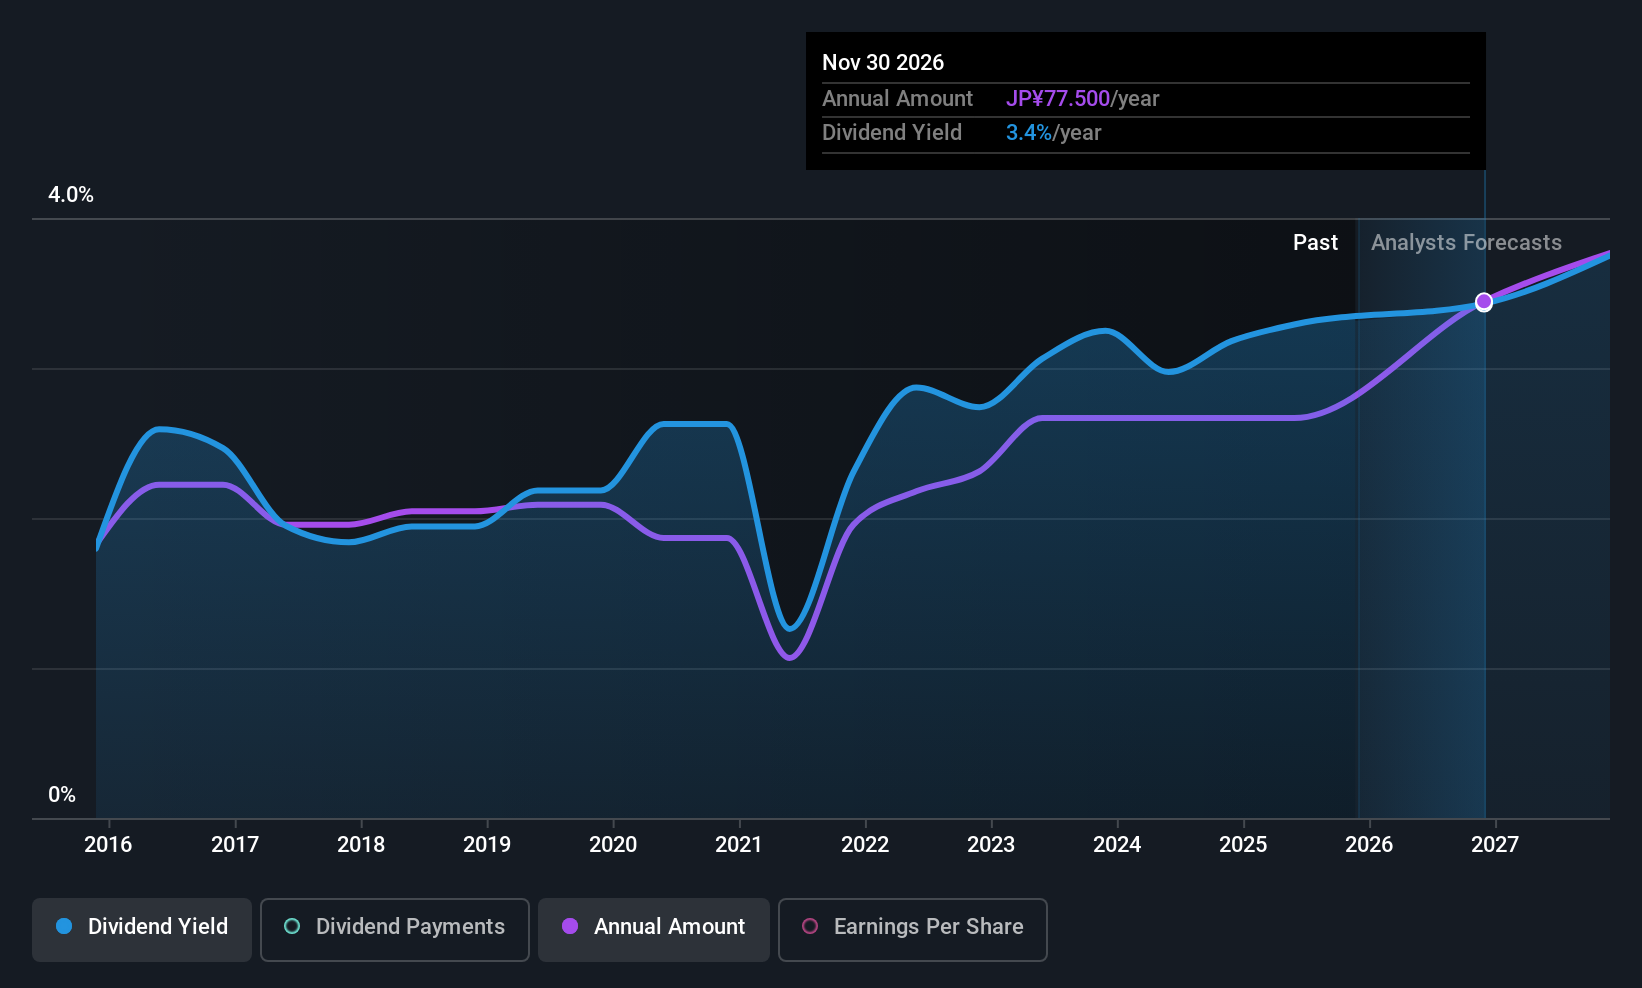This screenshot has width=1642, height=988.
Task: Click the JP¥77.500 annual amount value
Action: click(1058, 99)
